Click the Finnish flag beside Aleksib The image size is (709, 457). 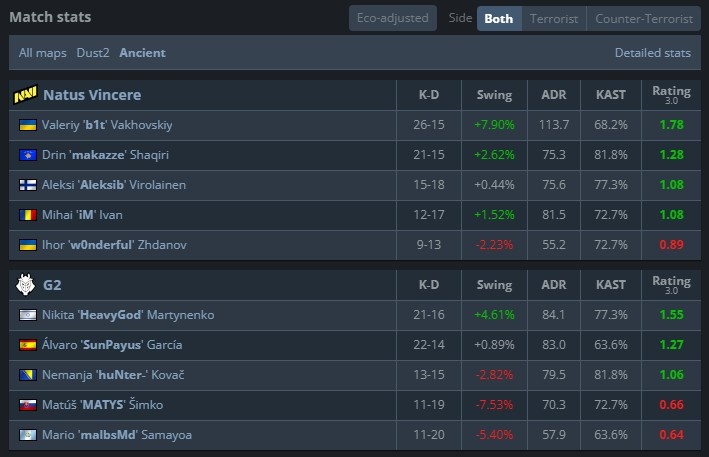click(x=28, y=185)
